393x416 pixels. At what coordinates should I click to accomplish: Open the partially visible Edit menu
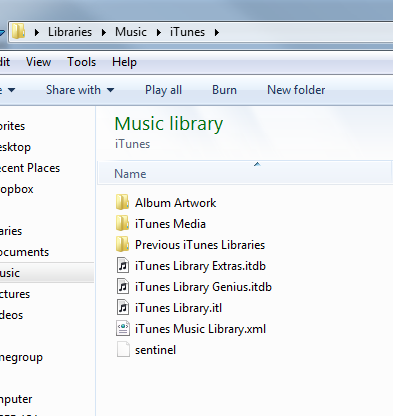point(5,62)
